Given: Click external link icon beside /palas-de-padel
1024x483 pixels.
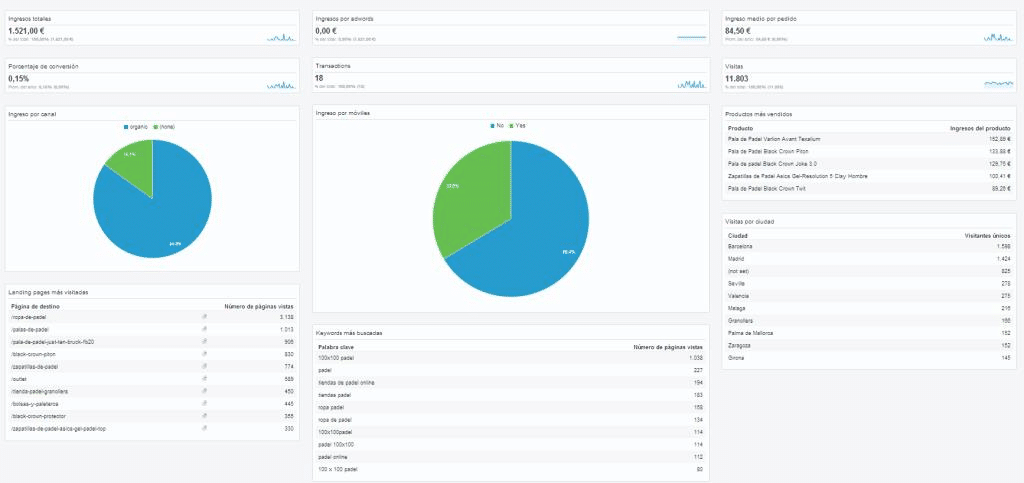Looking at the screenshot, I should [204, 329].
